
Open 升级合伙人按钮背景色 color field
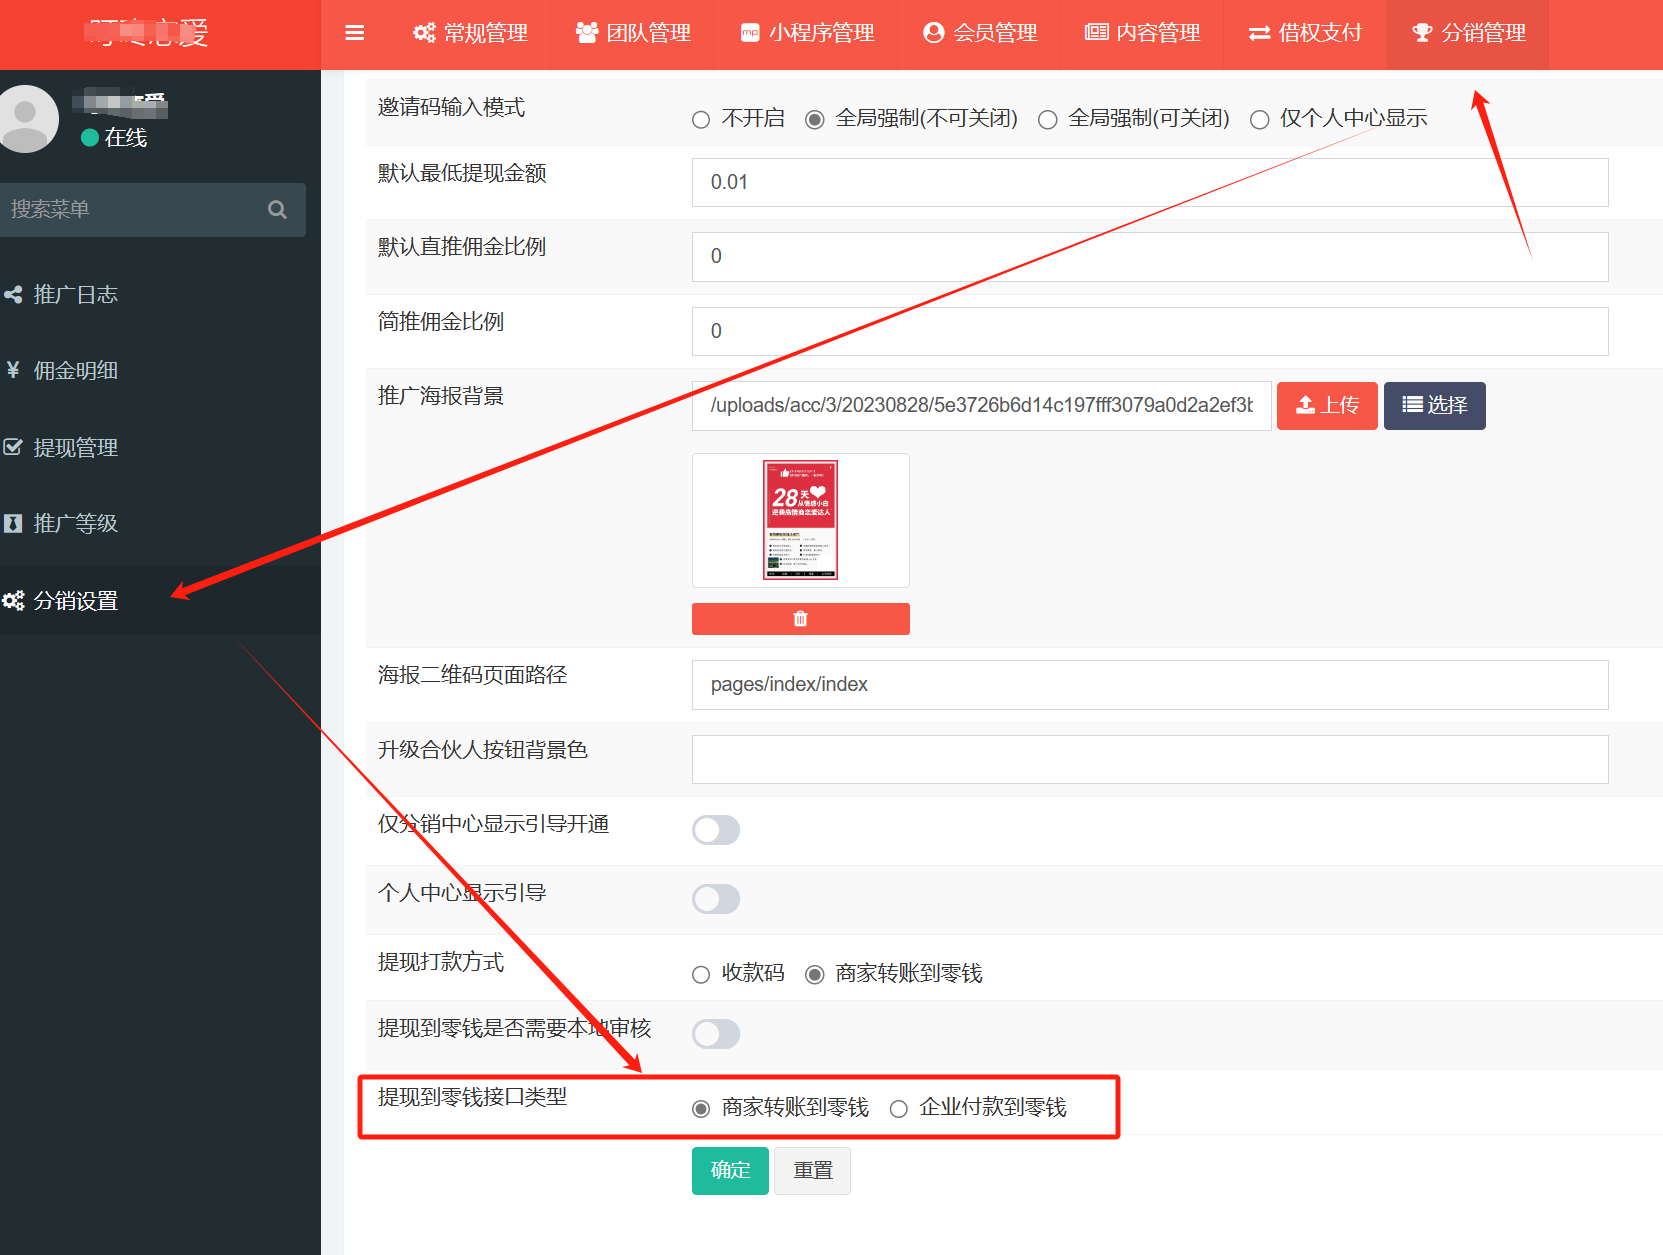coord(1150,760)
